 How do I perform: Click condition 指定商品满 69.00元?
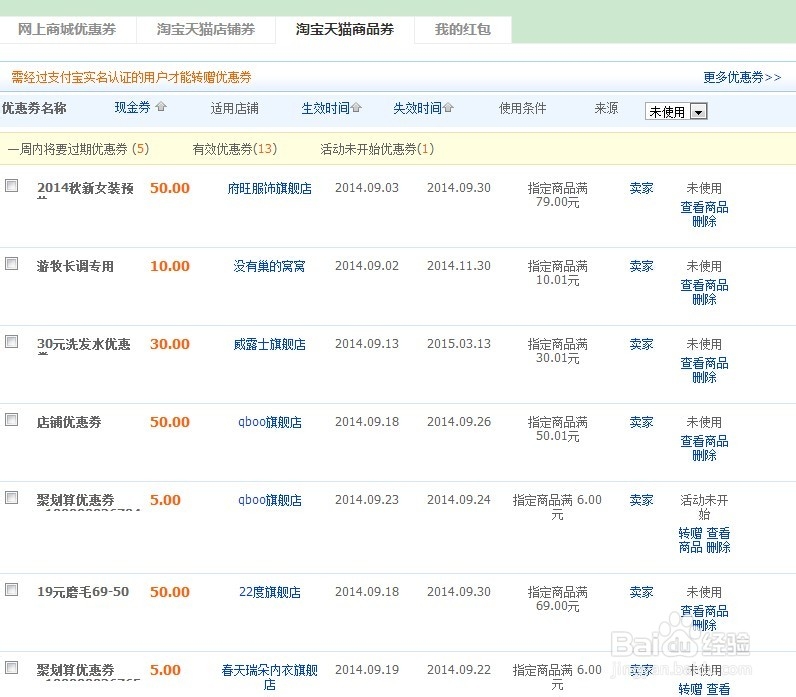(x=557, y=599)
